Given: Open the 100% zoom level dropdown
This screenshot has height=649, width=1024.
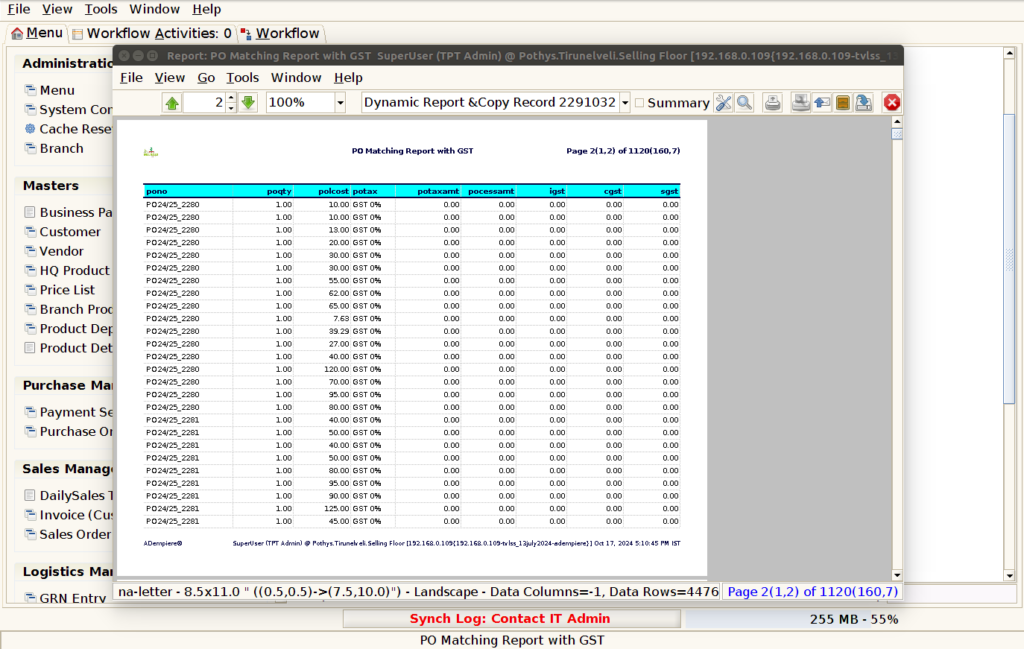Looking at the screenshot, I should 340,103.
